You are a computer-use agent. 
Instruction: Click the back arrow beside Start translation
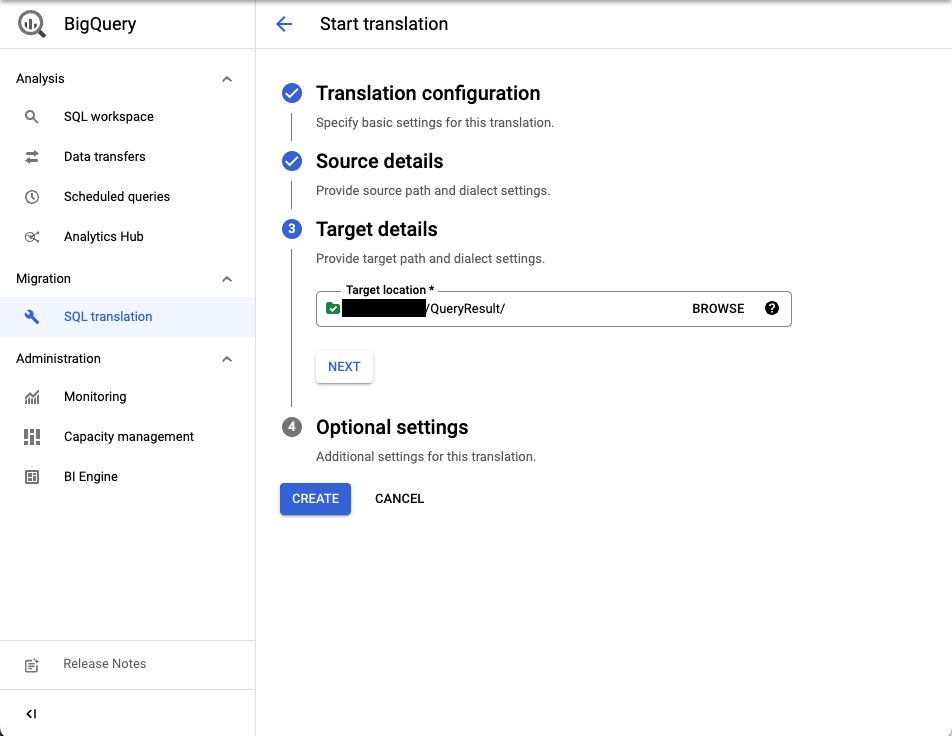click(x=284, y=24)
